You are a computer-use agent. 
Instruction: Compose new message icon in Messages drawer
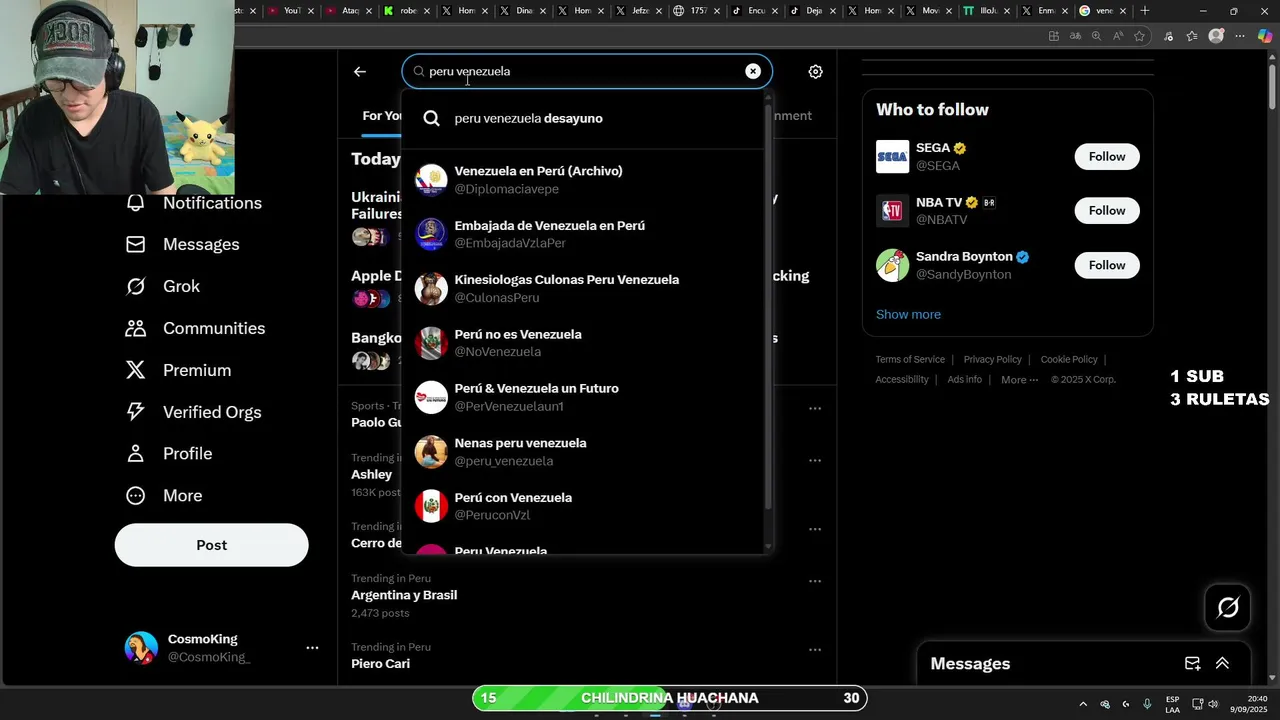(1192, 664)
